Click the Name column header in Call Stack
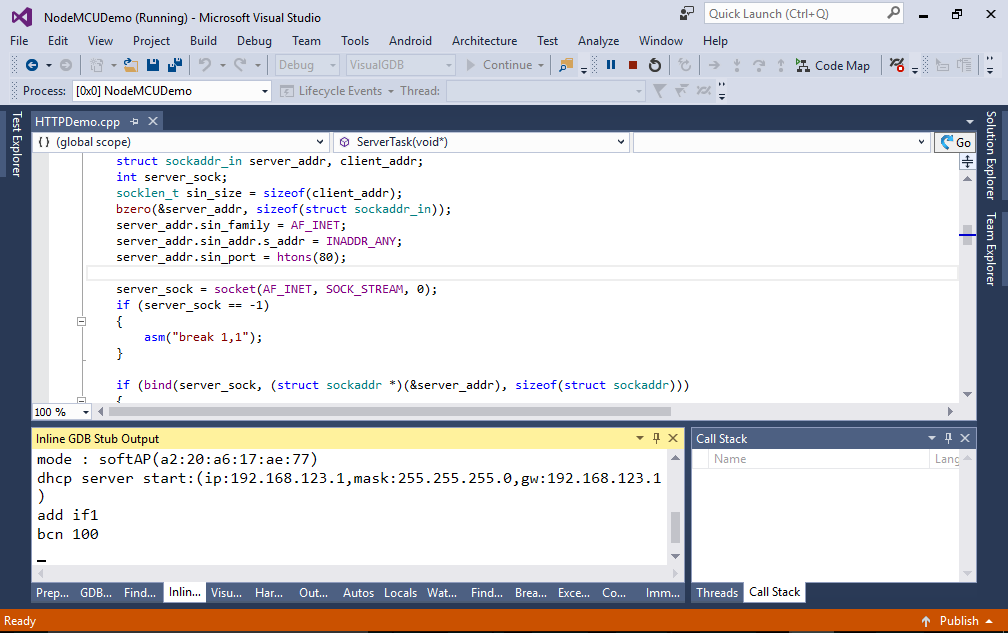The height and width of the screenshot is (633, 1008). pyautogui.click(x=730, y=459)
